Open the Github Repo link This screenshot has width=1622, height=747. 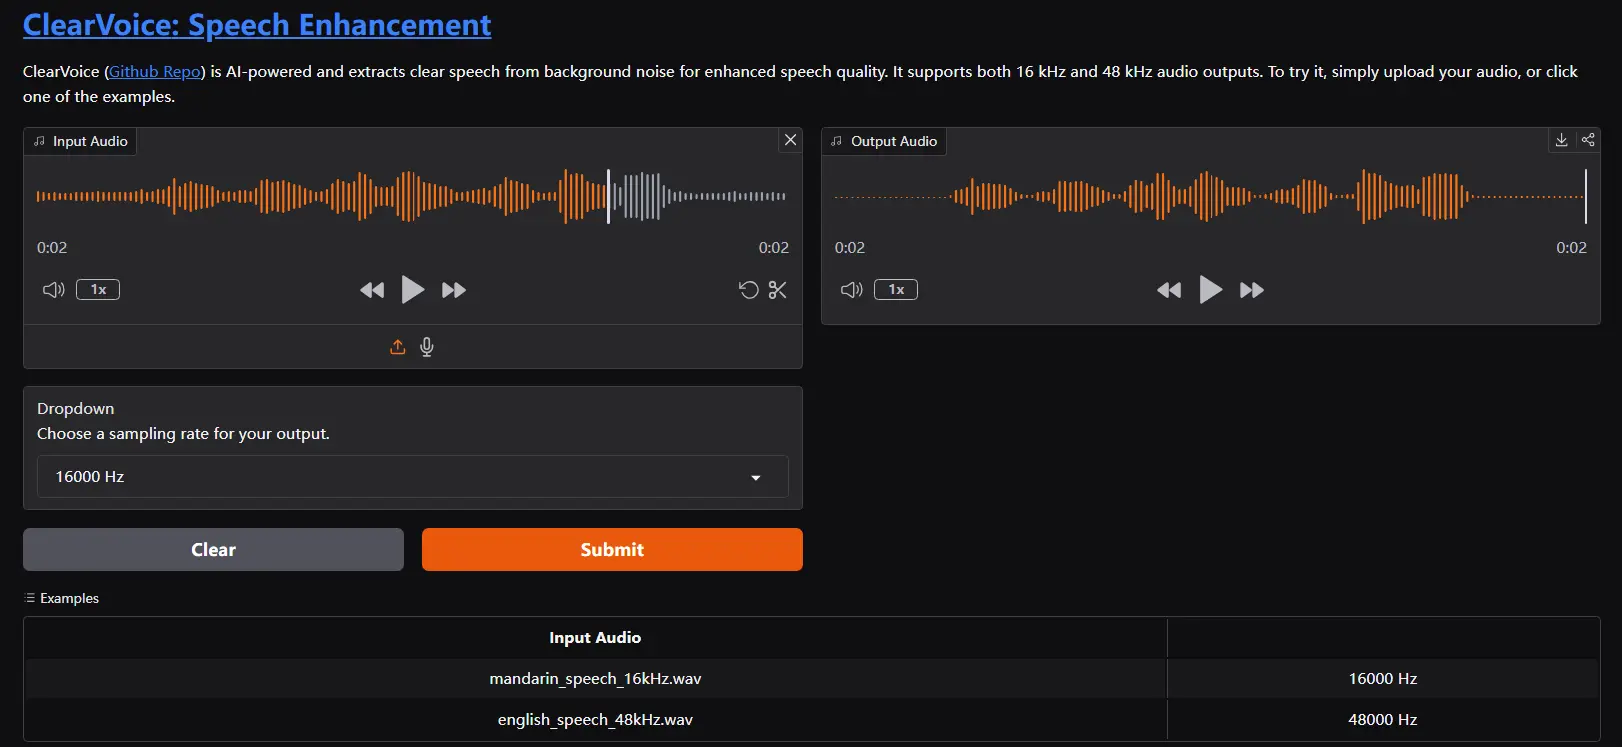(x=155, y=72)
